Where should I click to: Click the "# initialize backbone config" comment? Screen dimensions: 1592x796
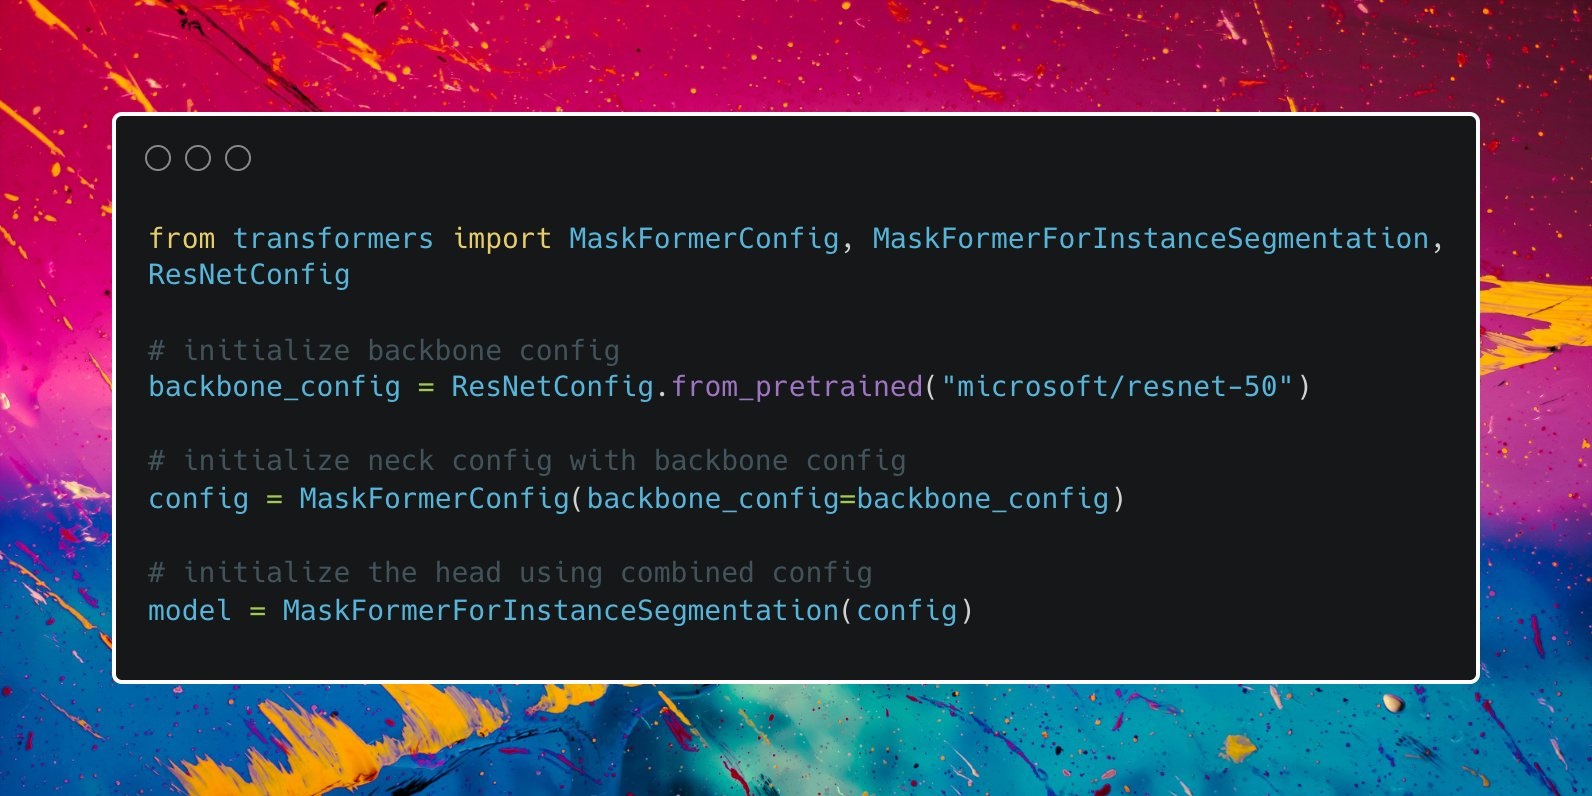[x=383, y=351]
